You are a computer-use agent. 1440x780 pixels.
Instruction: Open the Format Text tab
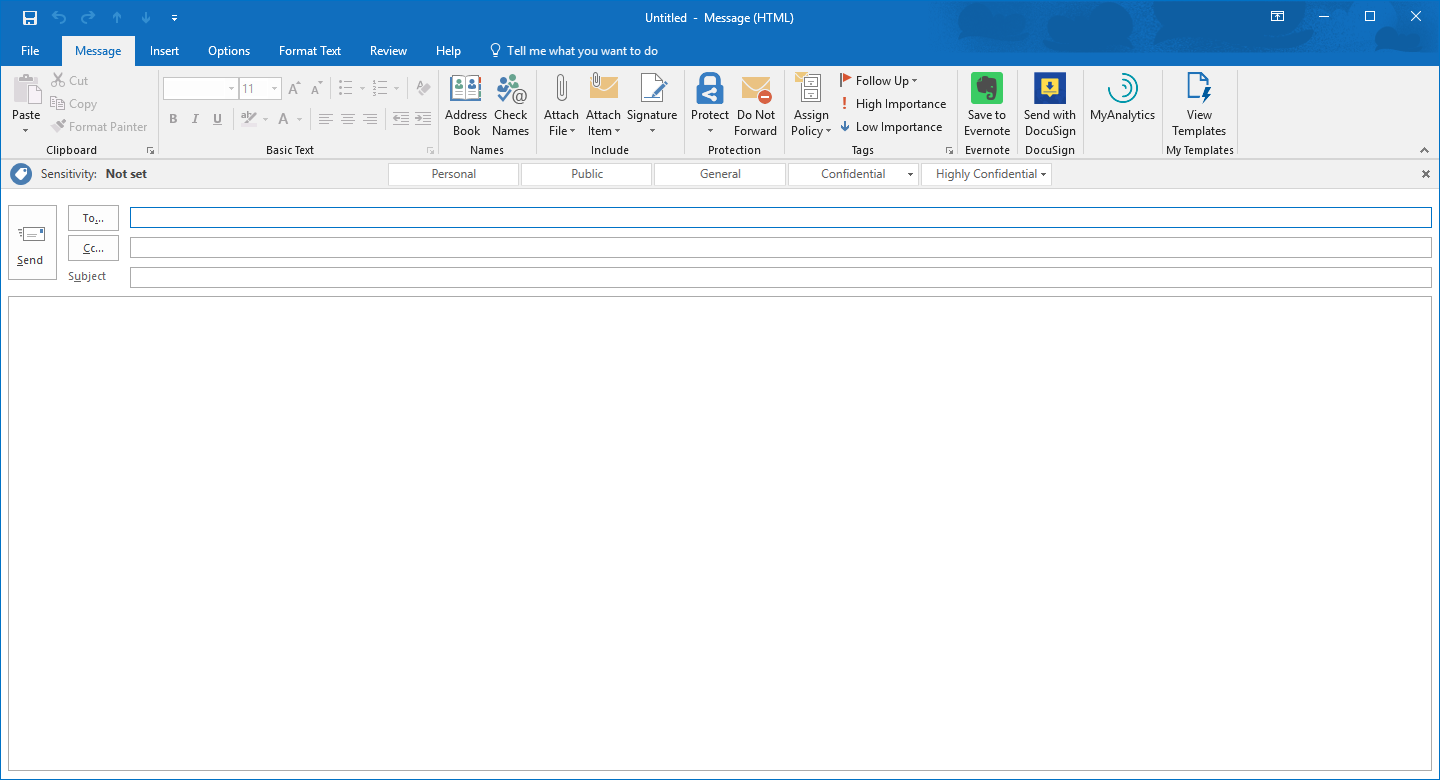tap(309, 50)
